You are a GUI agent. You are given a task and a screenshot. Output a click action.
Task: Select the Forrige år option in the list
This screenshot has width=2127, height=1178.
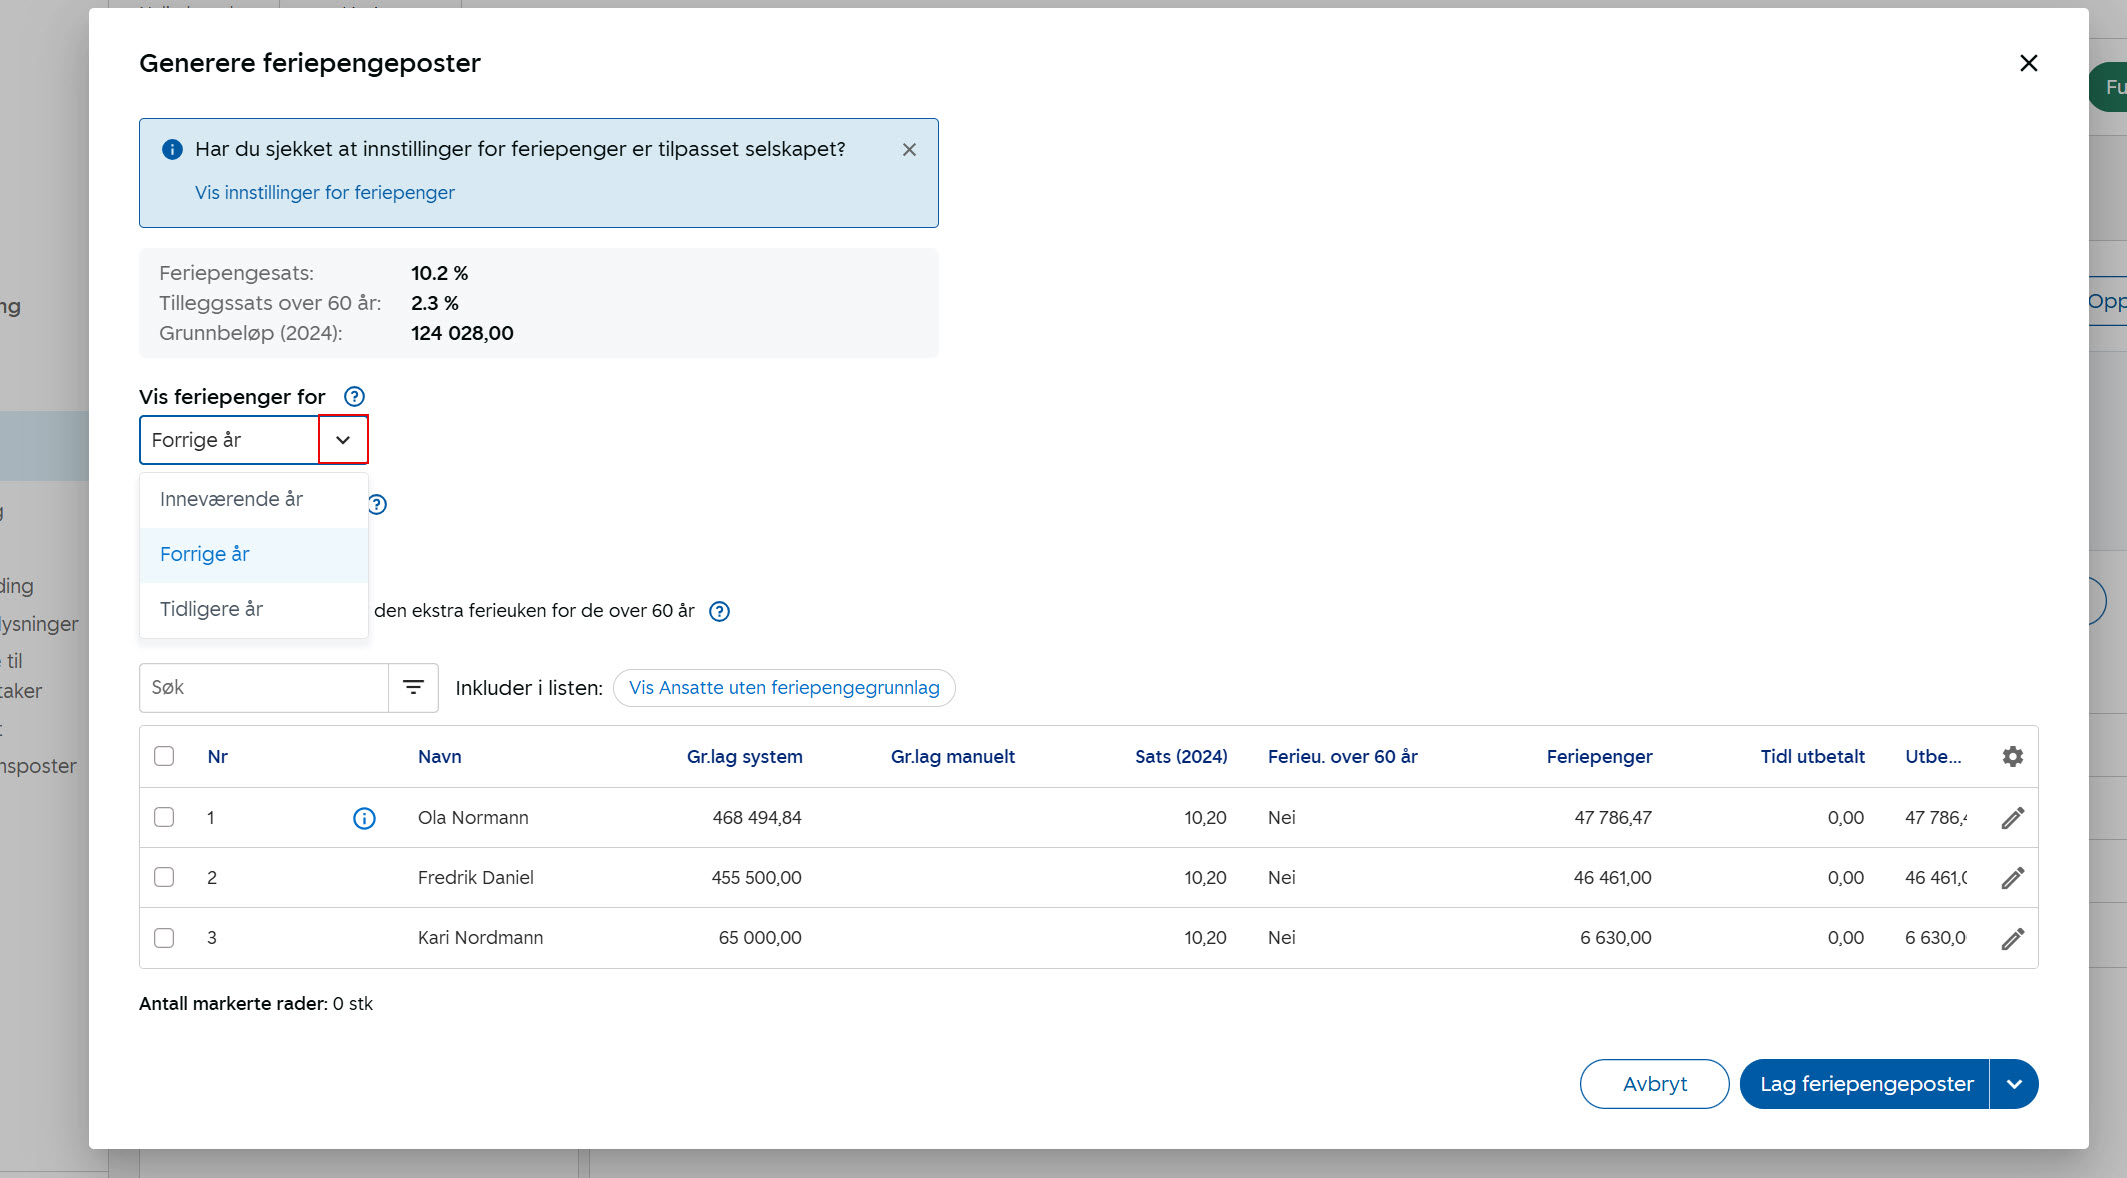pos(205,554)
